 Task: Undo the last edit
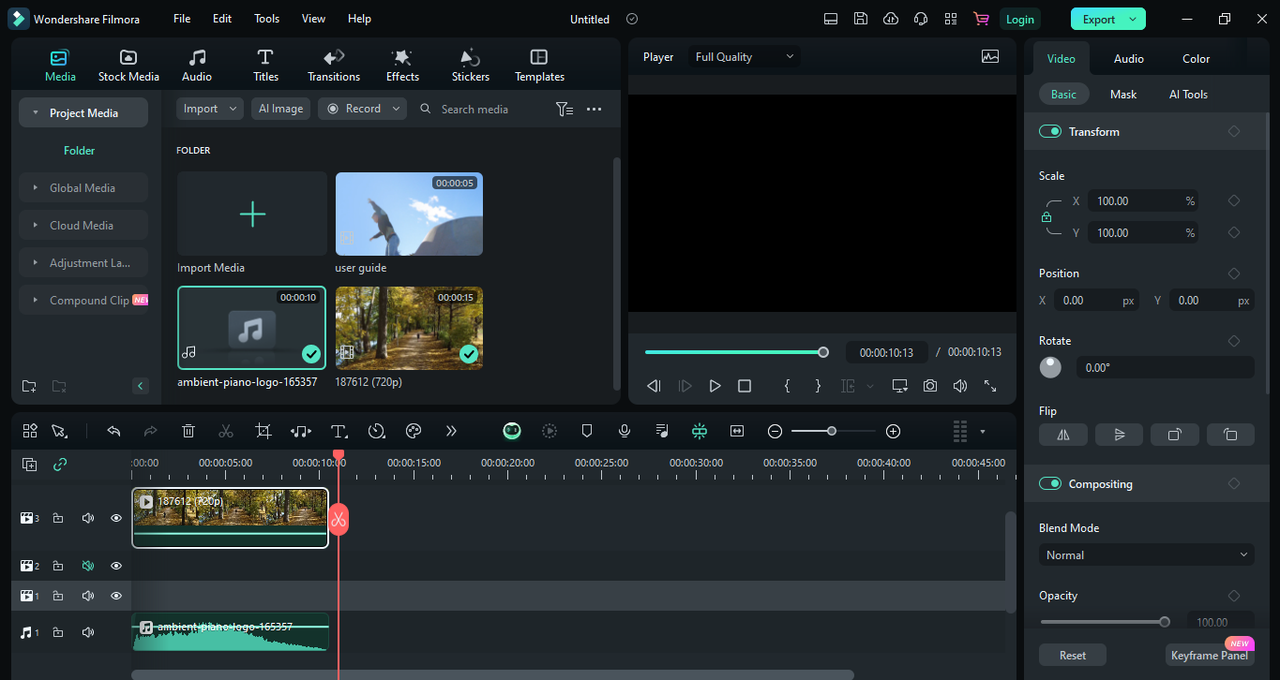[113, 430]
